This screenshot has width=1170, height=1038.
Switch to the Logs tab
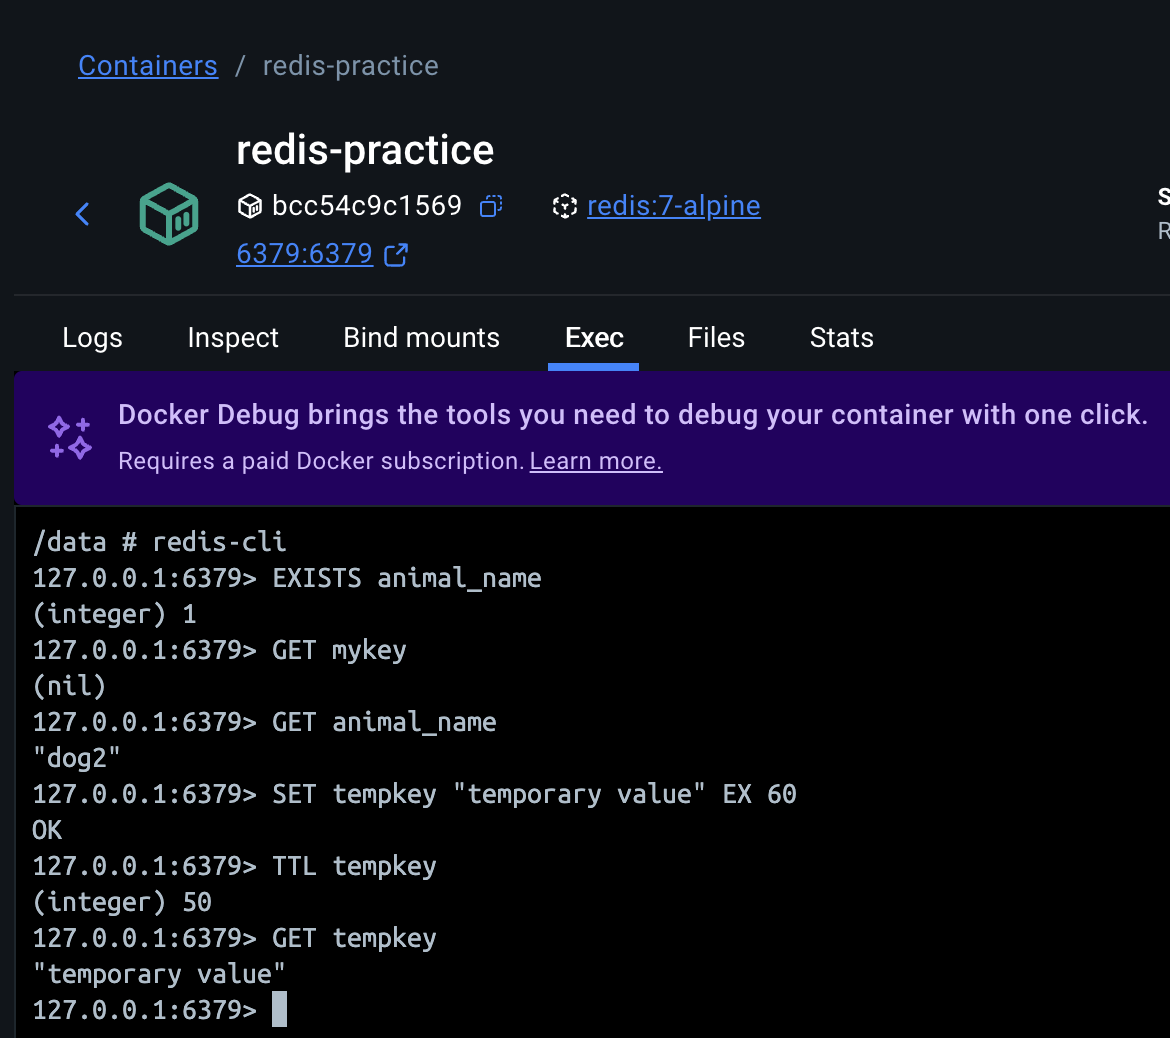point(93,338)
